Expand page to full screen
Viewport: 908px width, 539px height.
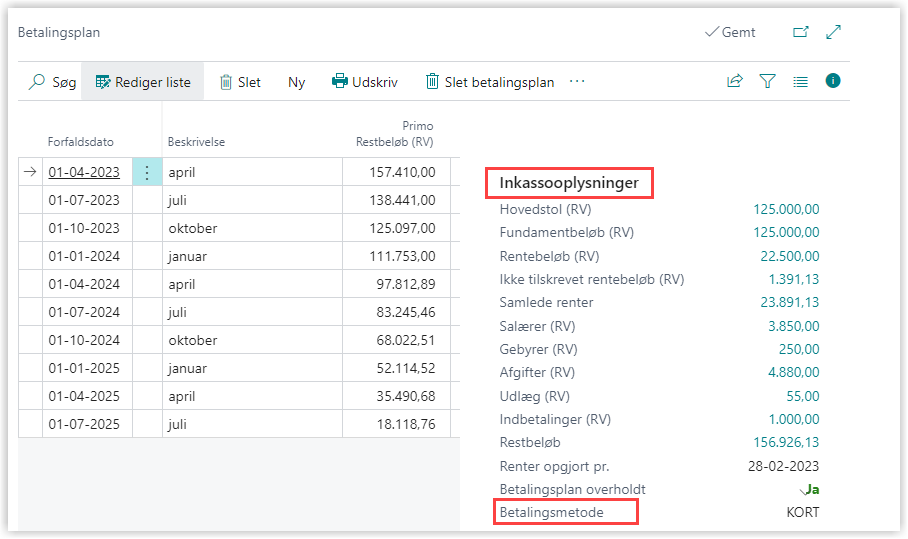click(x=834, y=32)
